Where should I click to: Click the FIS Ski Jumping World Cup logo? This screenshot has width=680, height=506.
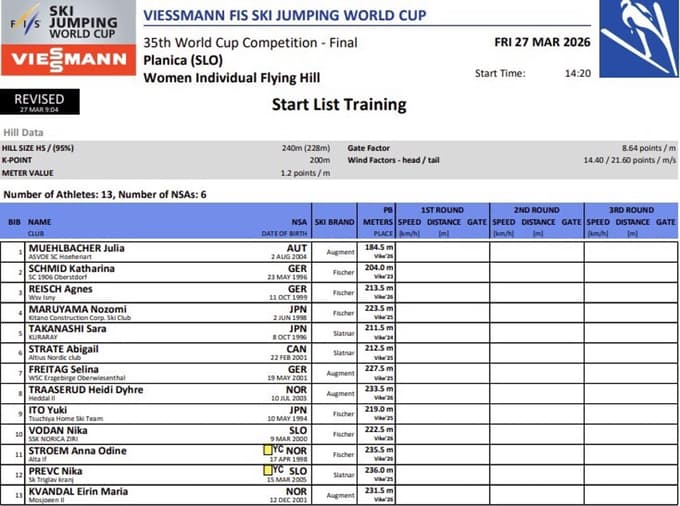67,23
